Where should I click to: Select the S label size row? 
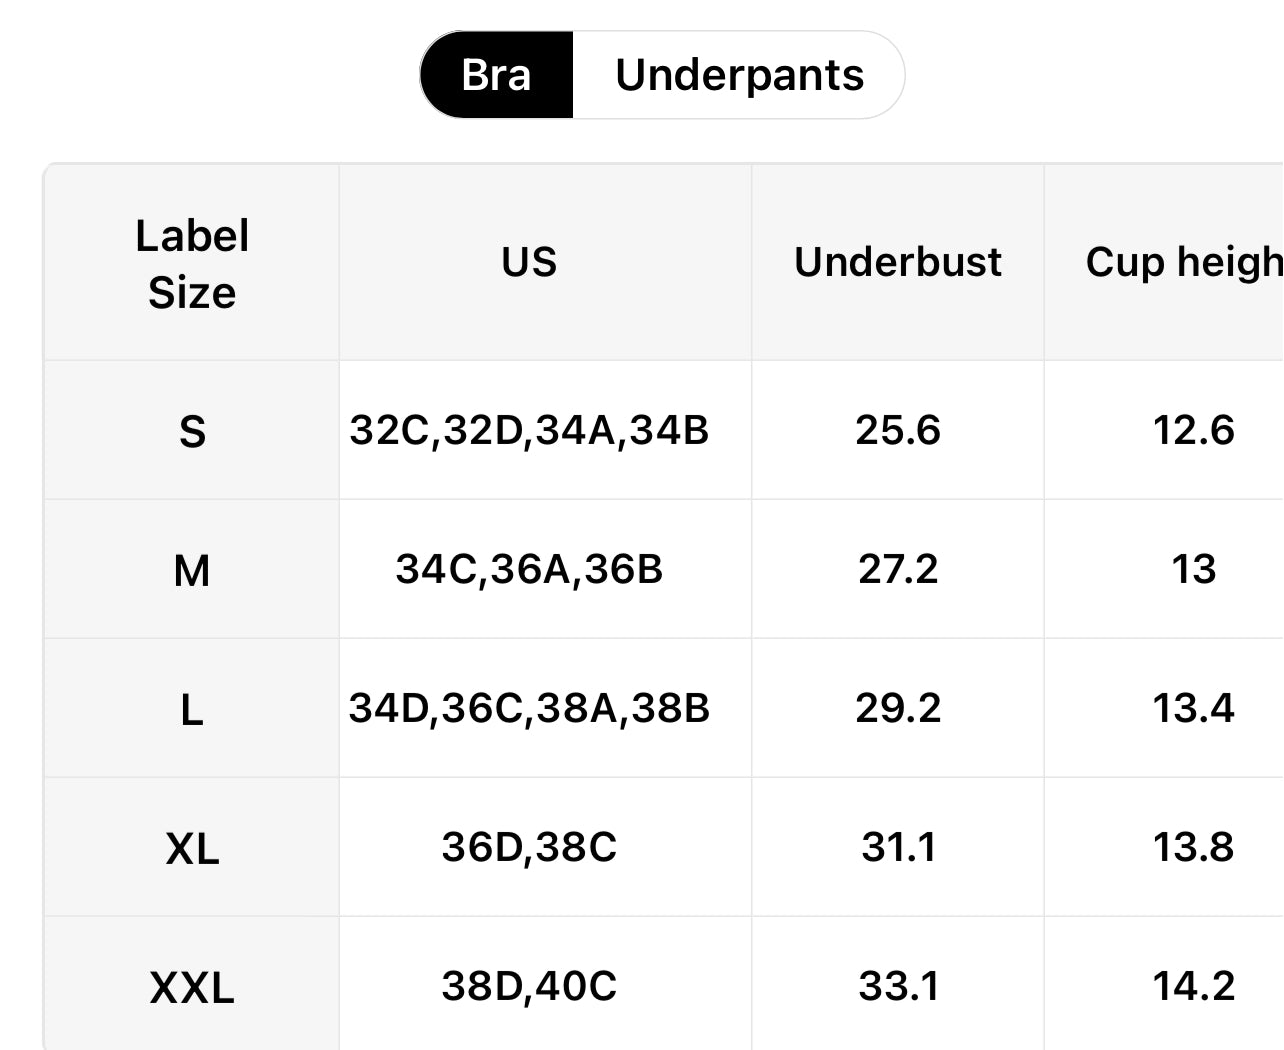click(x=192, y=432)
